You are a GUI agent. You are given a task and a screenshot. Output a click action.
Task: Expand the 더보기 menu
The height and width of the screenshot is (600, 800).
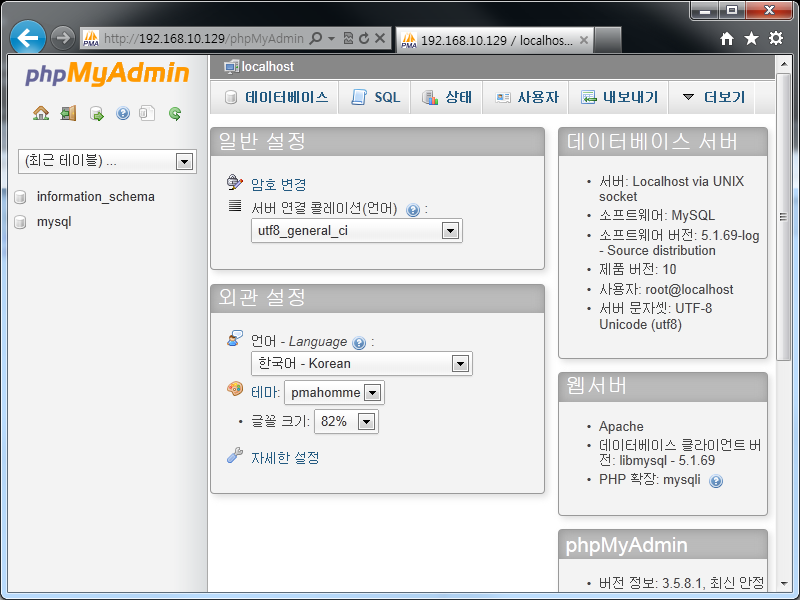713,97
